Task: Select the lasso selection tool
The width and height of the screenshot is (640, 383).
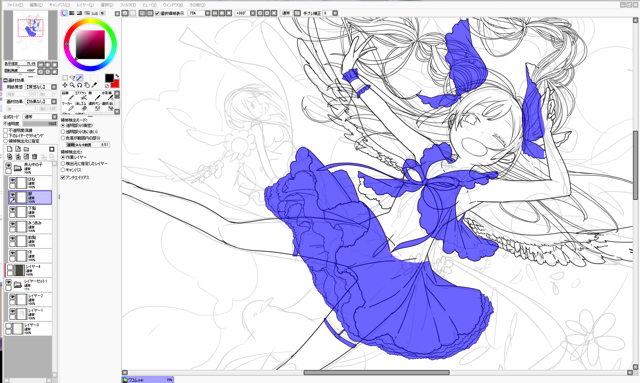Action: 72,78
